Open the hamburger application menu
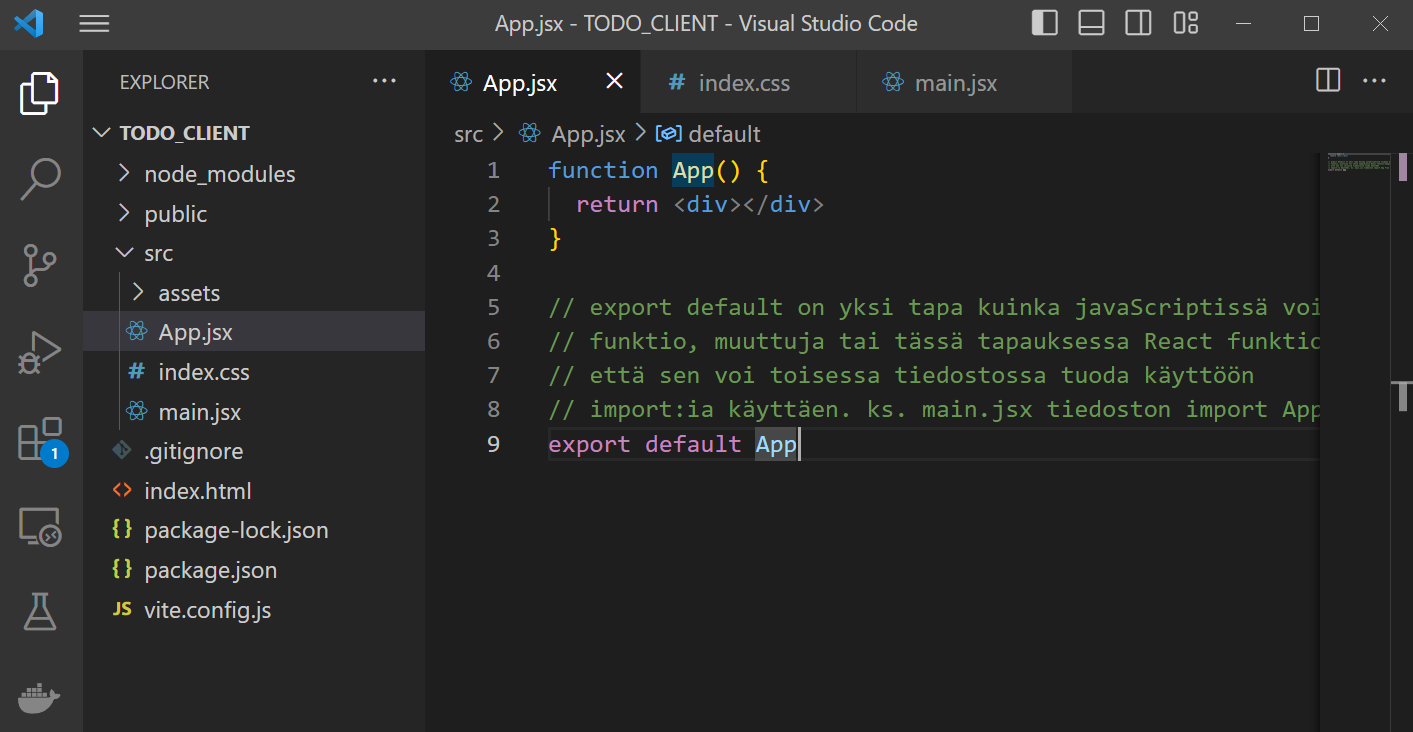The image size is (1413, 732). tap(94, 24)
